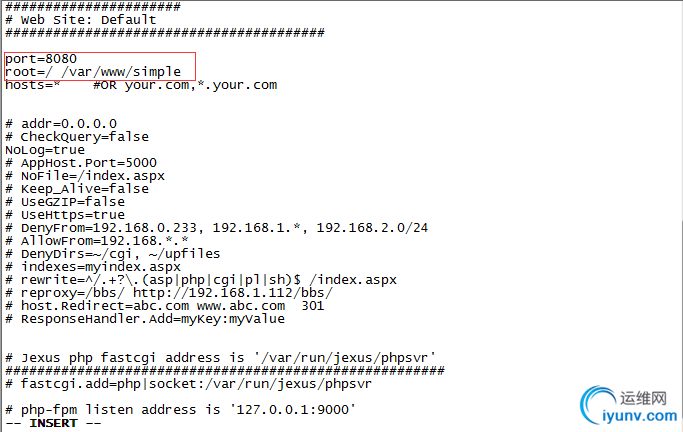Image resolution: width=683 pixels, height=432 pixels.
Task: Click the UseHttps=true line
Action: pyautogui.click(x=65, y=215)
